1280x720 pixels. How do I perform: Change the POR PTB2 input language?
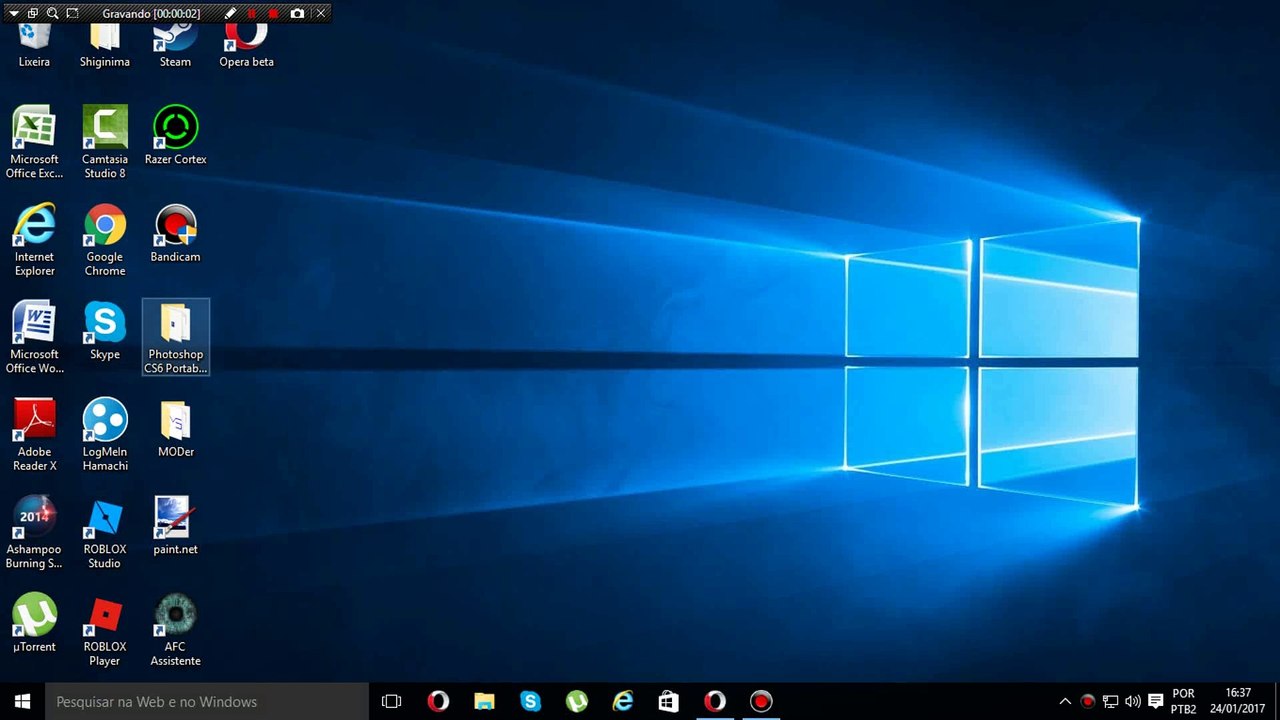point(1183,701)
